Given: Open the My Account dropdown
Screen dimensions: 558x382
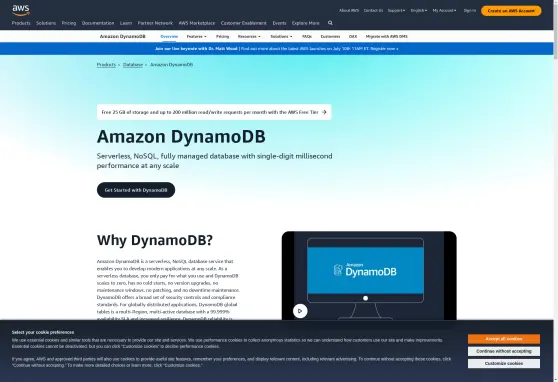Looking at the screenshot, I should click(x=444, y=11).
